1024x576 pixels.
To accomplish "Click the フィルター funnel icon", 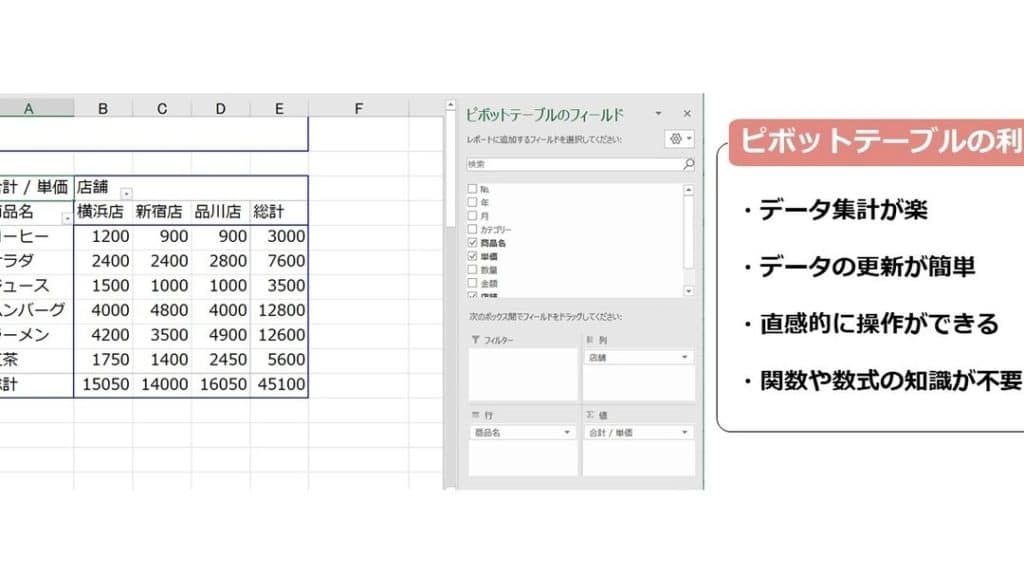I will click(x=475, y=340).
